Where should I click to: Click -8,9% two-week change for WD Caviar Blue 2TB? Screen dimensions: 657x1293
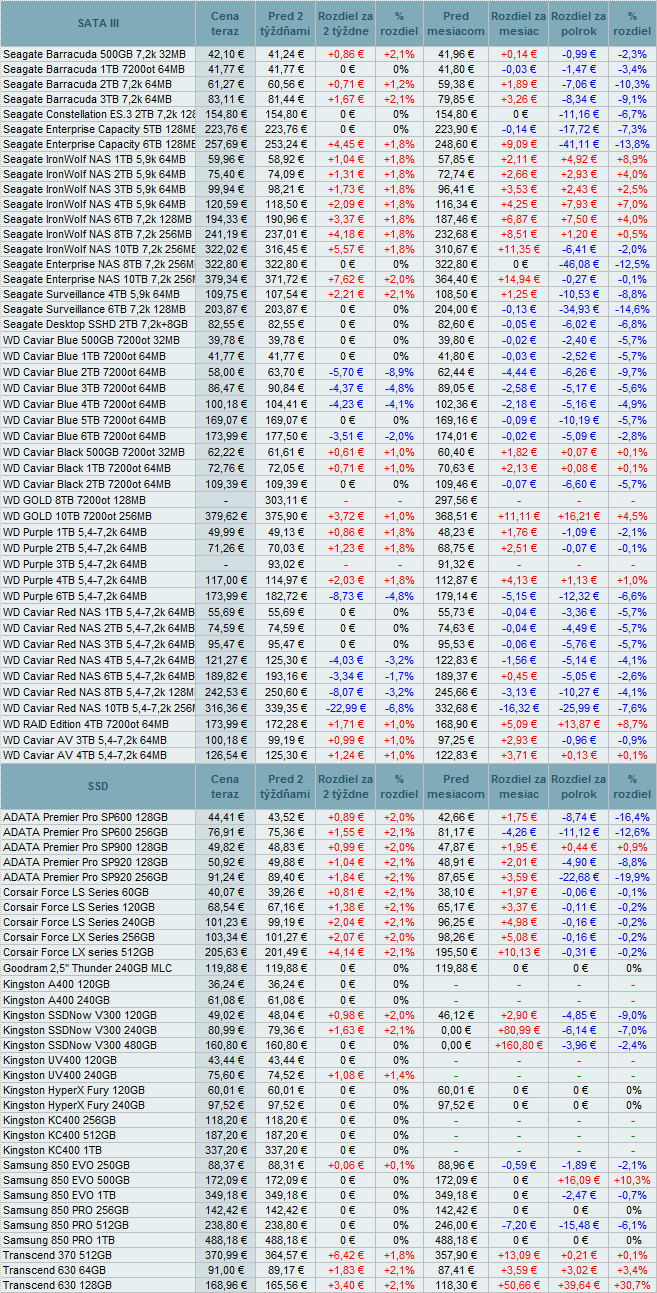click(400, 371)
